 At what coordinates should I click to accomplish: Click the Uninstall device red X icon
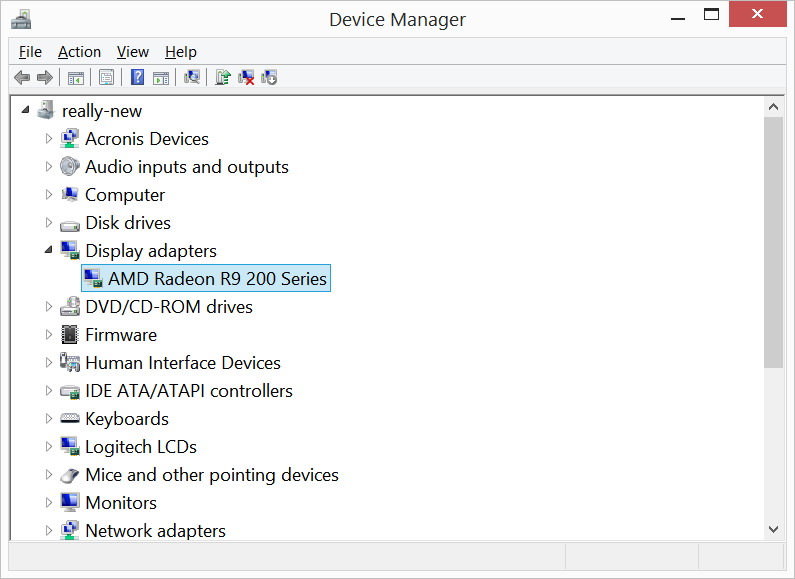tap(246, 78)
